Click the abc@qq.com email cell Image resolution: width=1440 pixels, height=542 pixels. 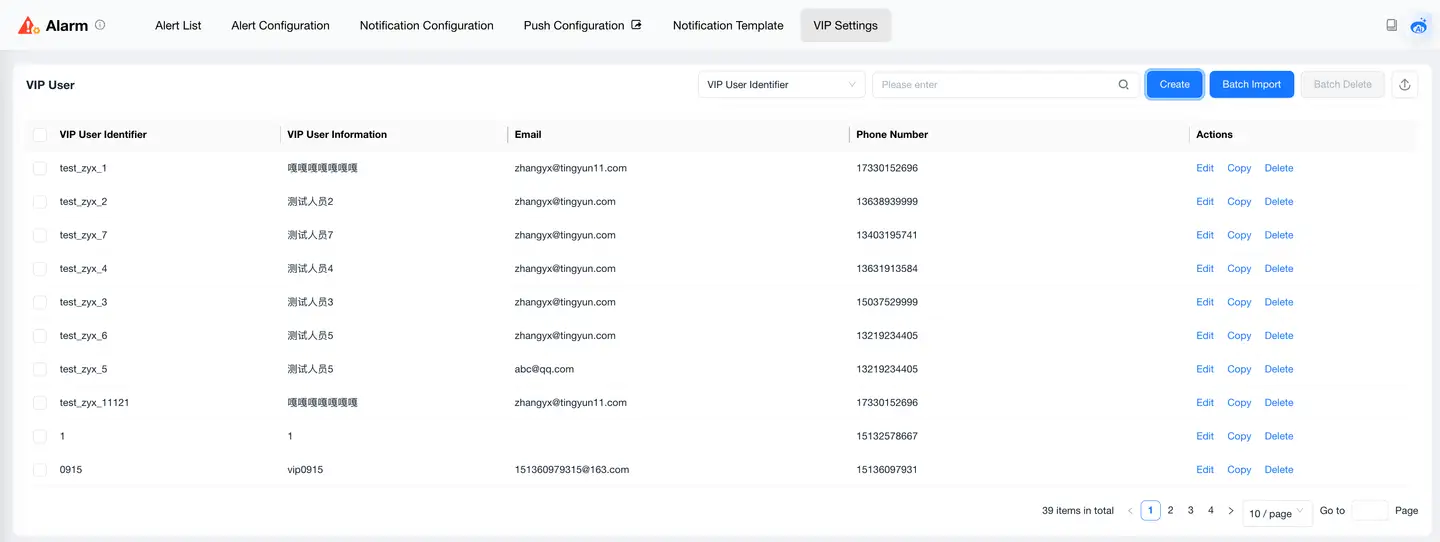tap(544, 369)
